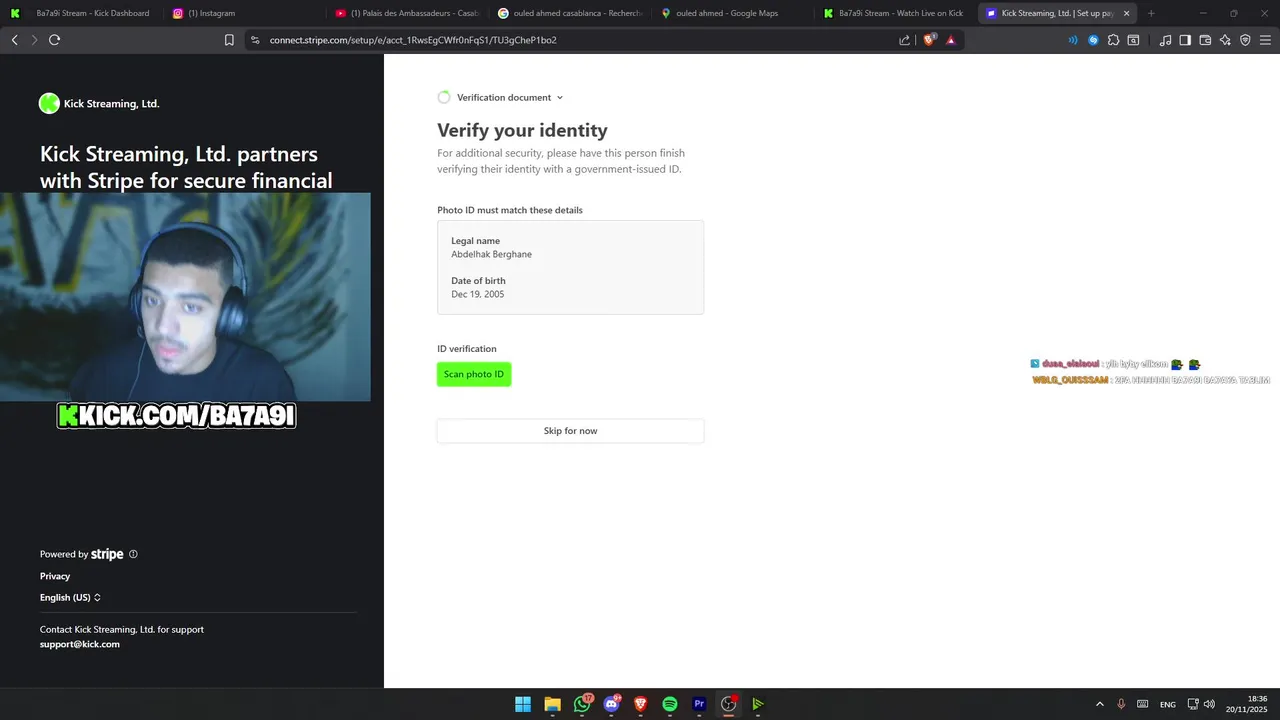Click the microphone icon in system tray

[x=1121, y=704]
